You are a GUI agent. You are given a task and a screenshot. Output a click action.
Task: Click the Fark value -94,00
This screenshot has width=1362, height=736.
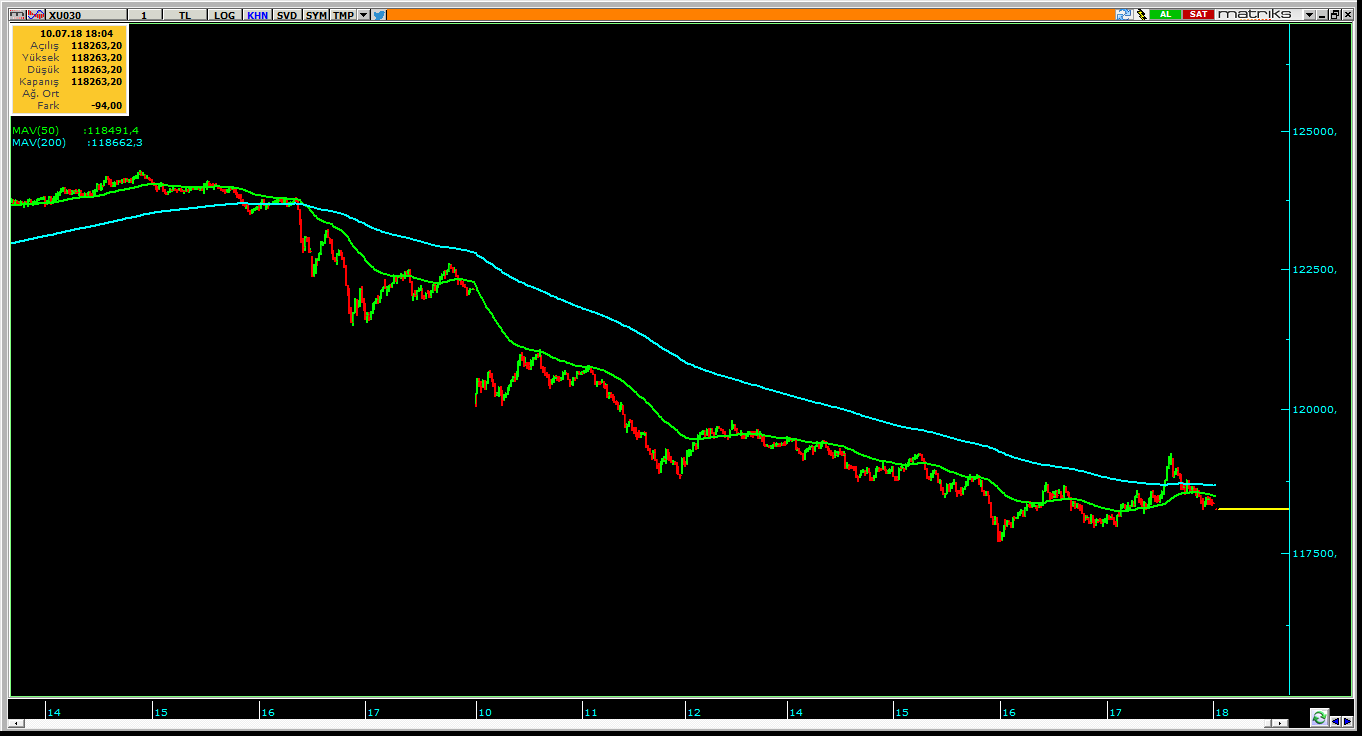(x=106, y=105)
